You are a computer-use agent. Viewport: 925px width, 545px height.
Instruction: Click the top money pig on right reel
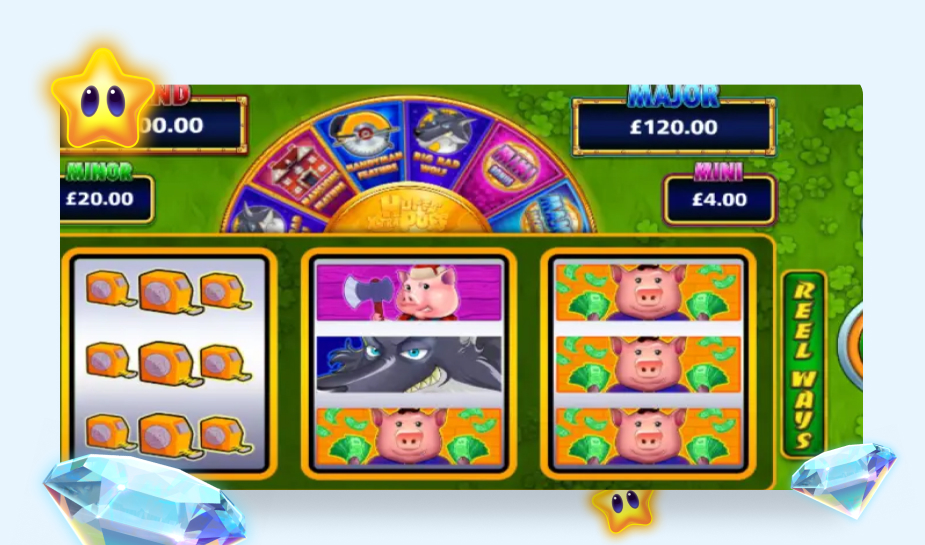click(648, 292)
